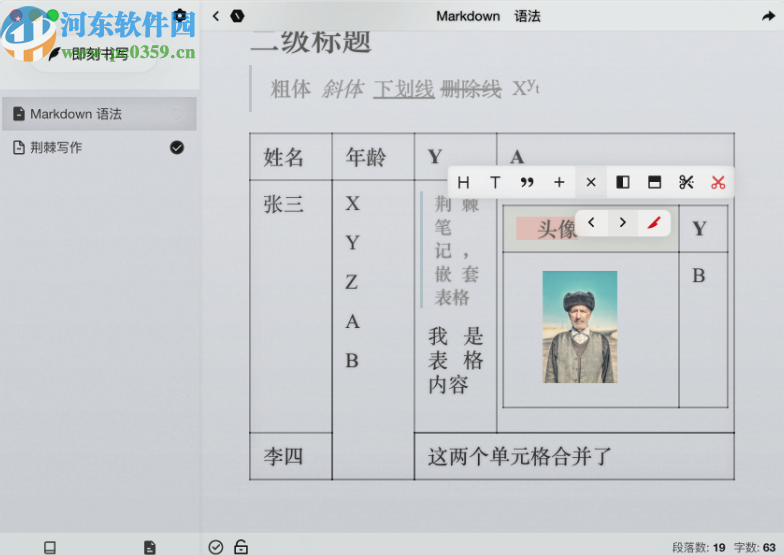Click the 张三 cell
The width and height of the screenshot is (784, 555).
point(290,306)
